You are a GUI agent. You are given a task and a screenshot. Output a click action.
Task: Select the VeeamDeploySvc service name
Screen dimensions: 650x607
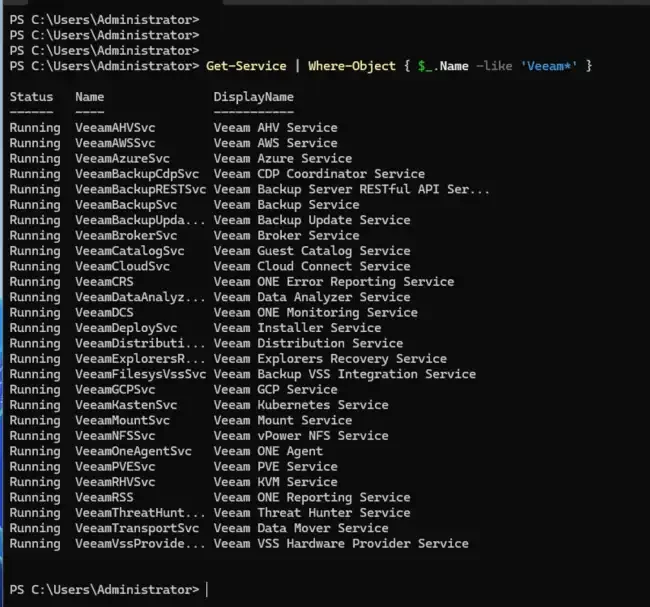[x=126, y=328]
